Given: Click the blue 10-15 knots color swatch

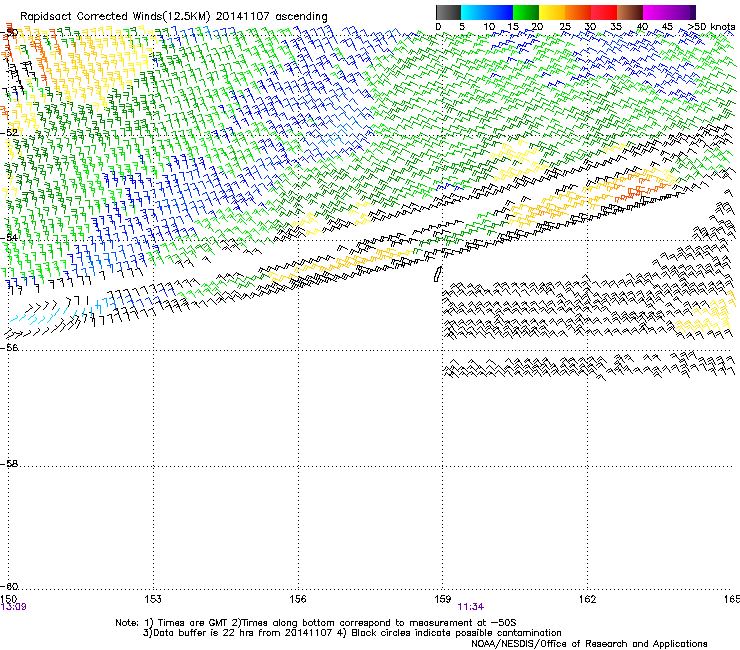Looking at the screenshot, I should coord(500,12).
